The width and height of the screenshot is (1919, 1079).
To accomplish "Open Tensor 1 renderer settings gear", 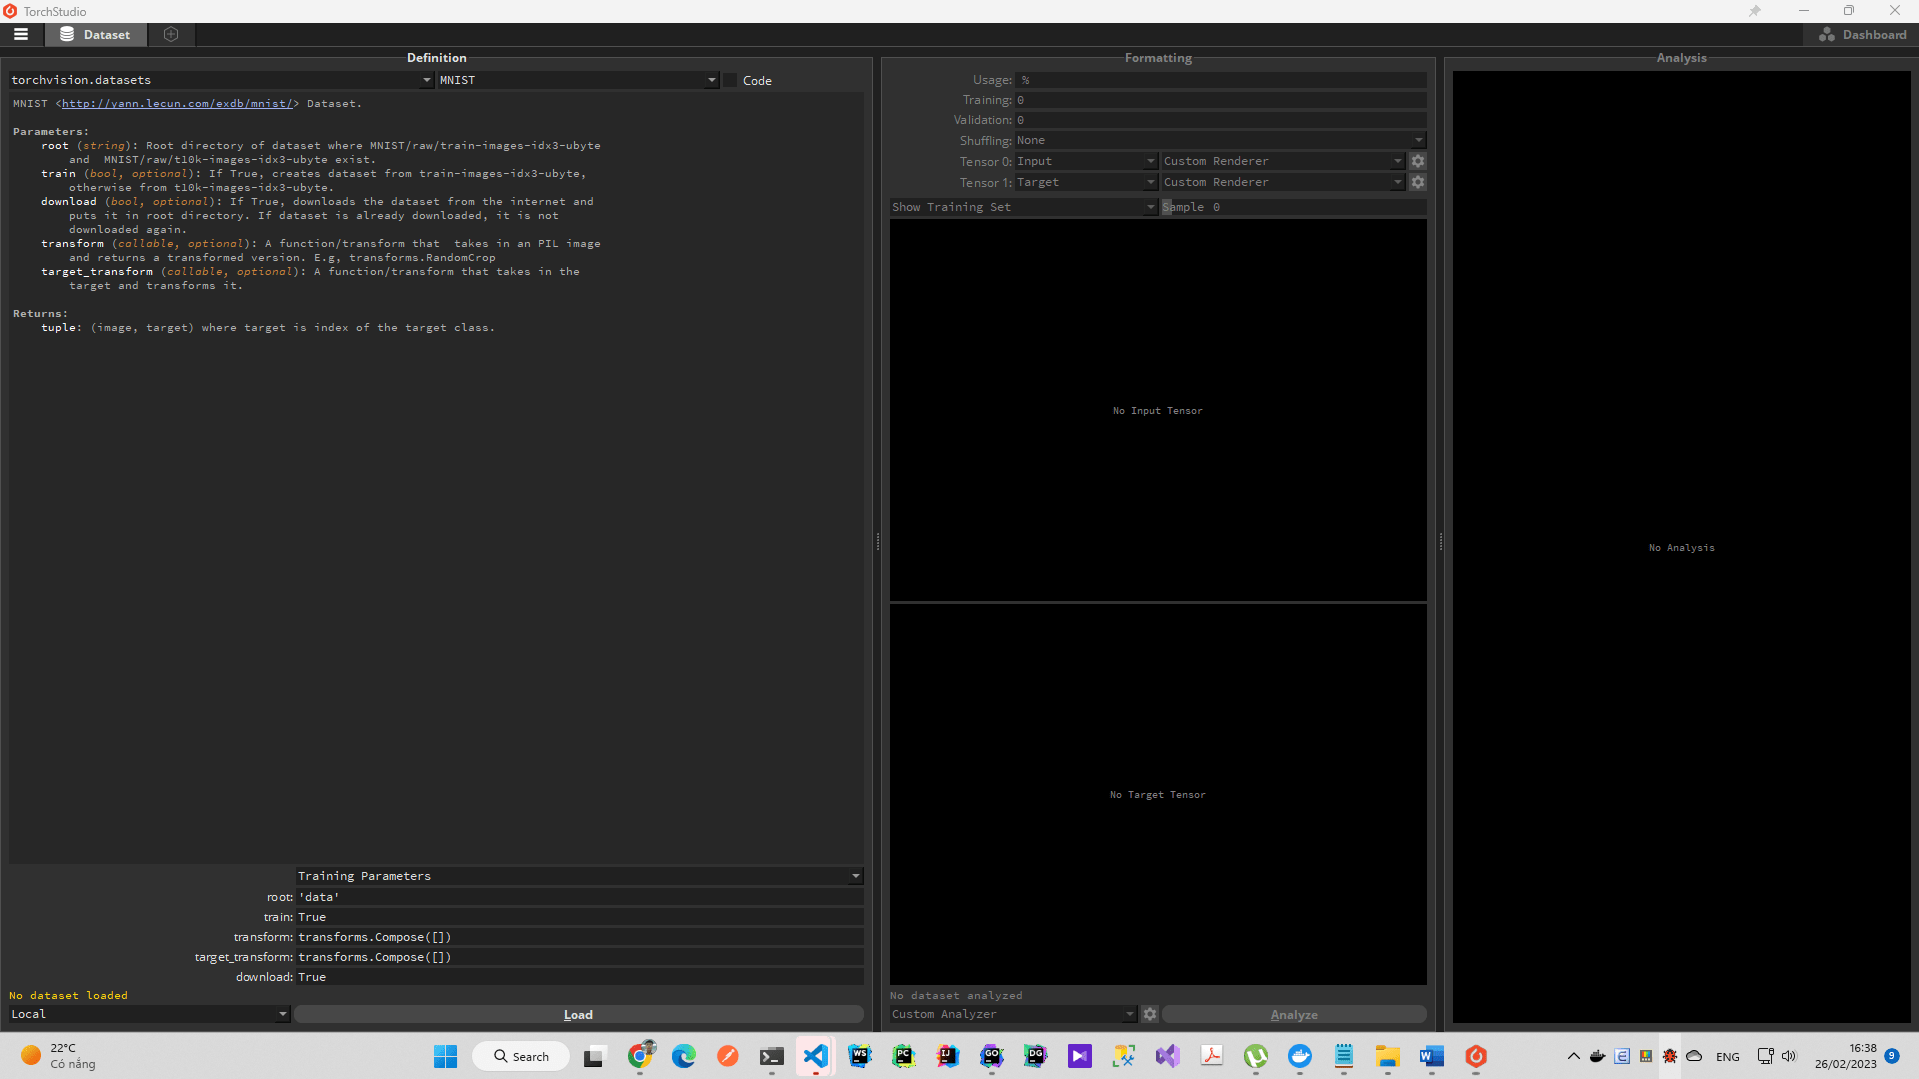I will pyautogui.click(x=1418, y=182).
